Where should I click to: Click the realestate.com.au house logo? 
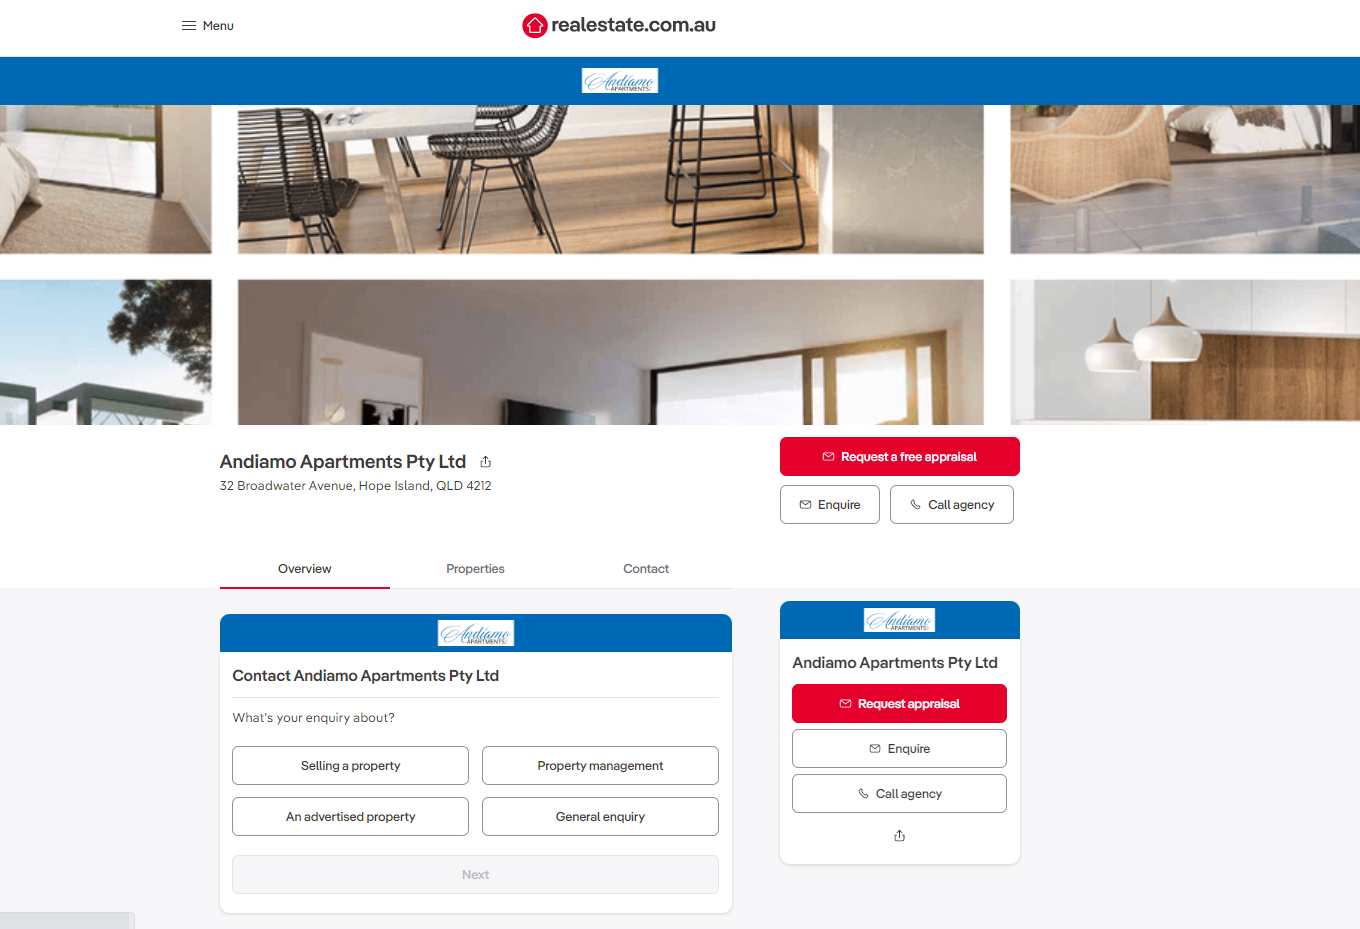tap(619, 25)
